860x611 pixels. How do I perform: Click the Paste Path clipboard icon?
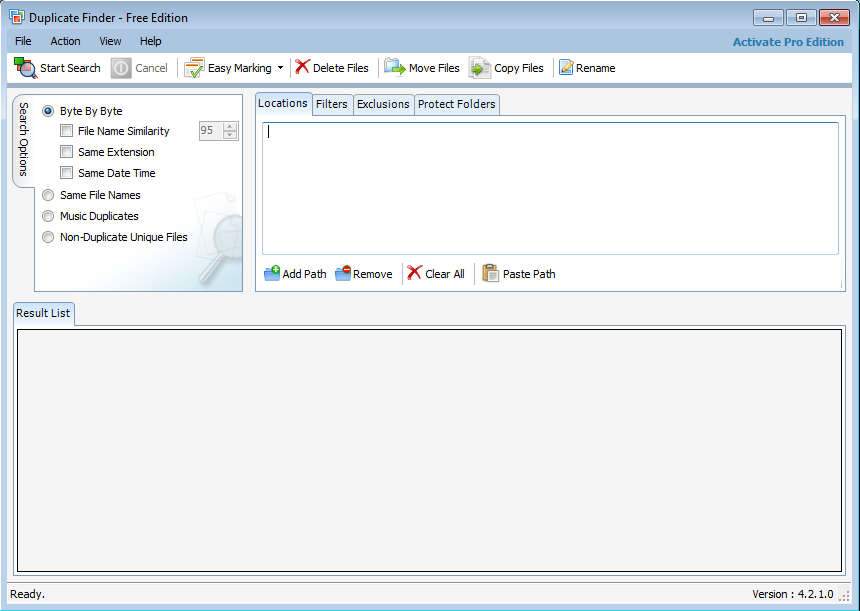point(490,273)
